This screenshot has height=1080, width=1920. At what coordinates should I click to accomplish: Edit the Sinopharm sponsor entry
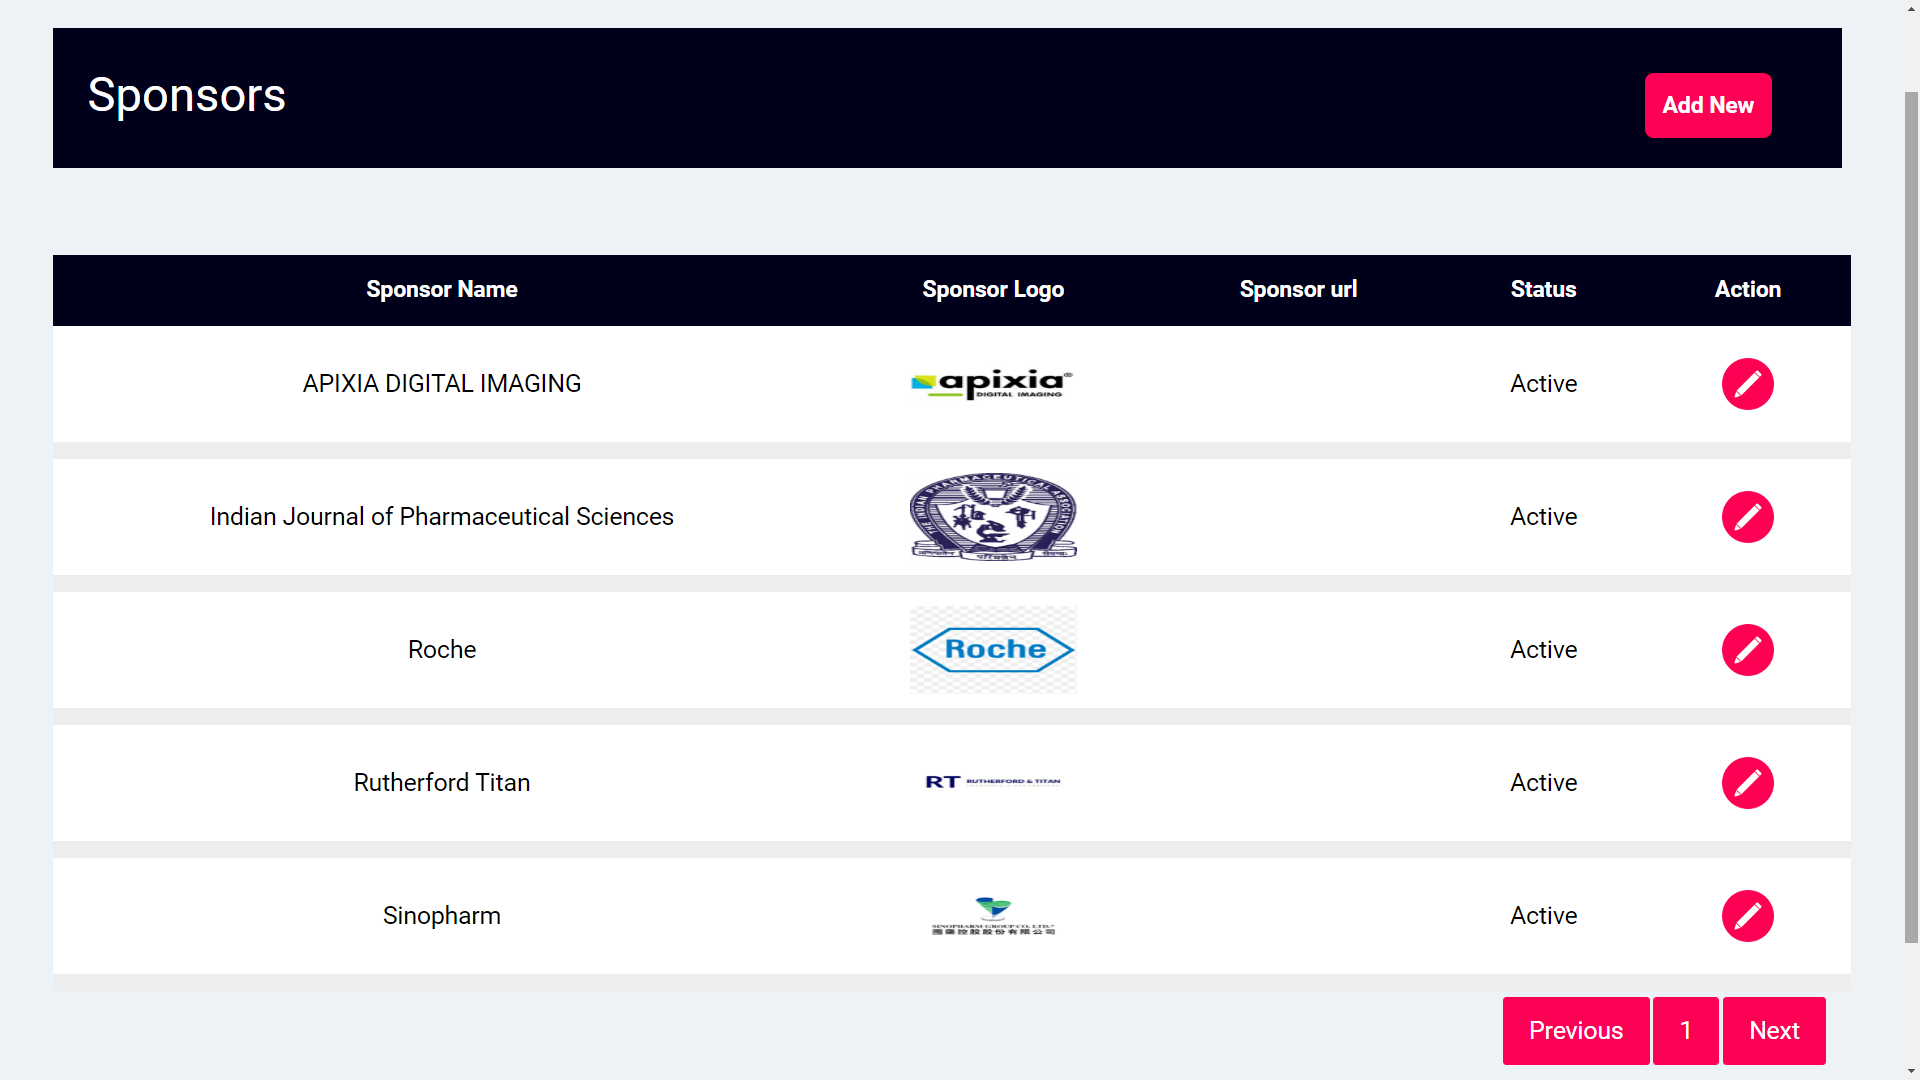pos(1747,916)
